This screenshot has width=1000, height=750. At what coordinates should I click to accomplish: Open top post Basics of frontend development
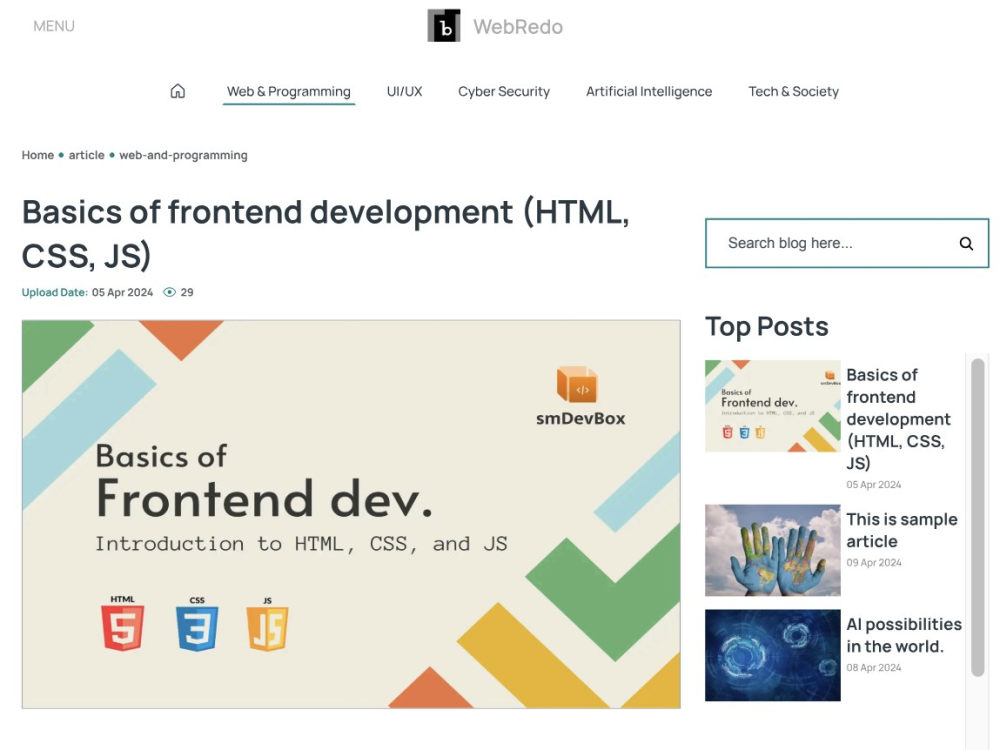pos(898,419)
